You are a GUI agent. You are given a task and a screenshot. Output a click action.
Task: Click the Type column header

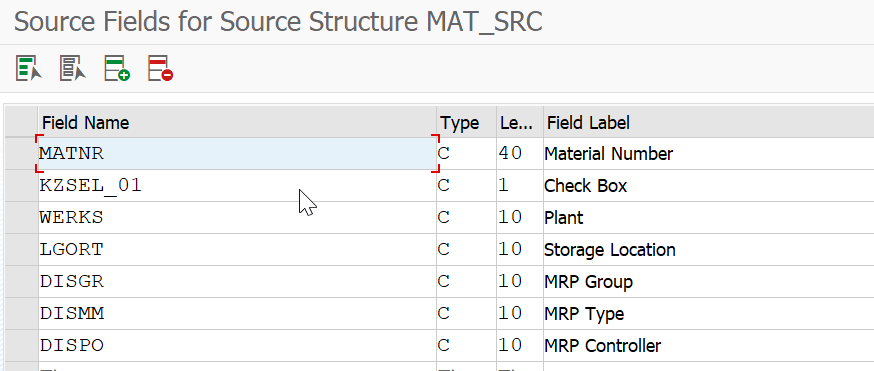pos(467,123)
